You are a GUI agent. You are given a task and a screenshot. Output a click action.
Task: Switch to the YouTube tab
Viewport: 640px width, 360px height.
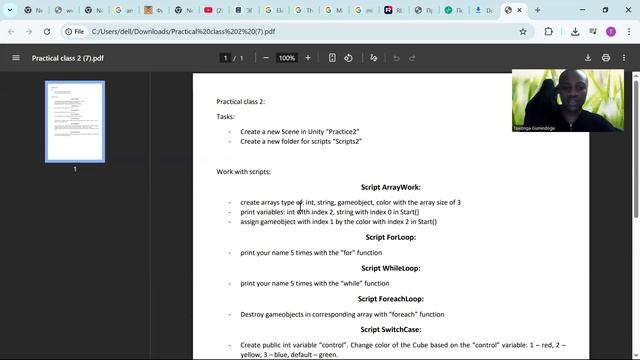213,10
